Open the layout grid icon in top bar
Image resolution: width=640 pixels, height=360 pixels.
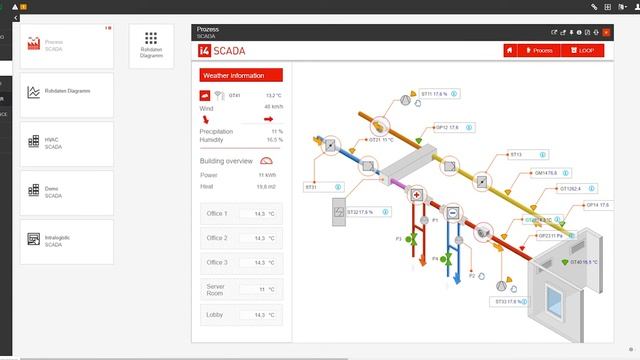(608, 7)
